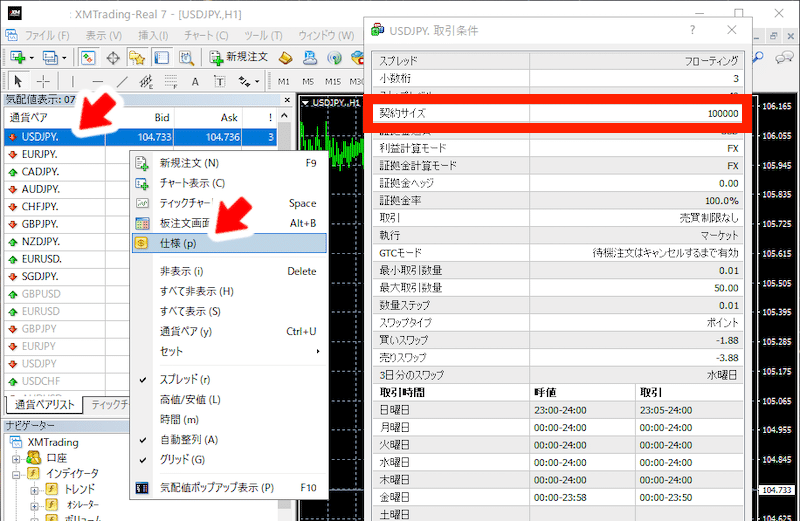
Task: Switch chart to M15 timeframe
Action: point(333,82)
